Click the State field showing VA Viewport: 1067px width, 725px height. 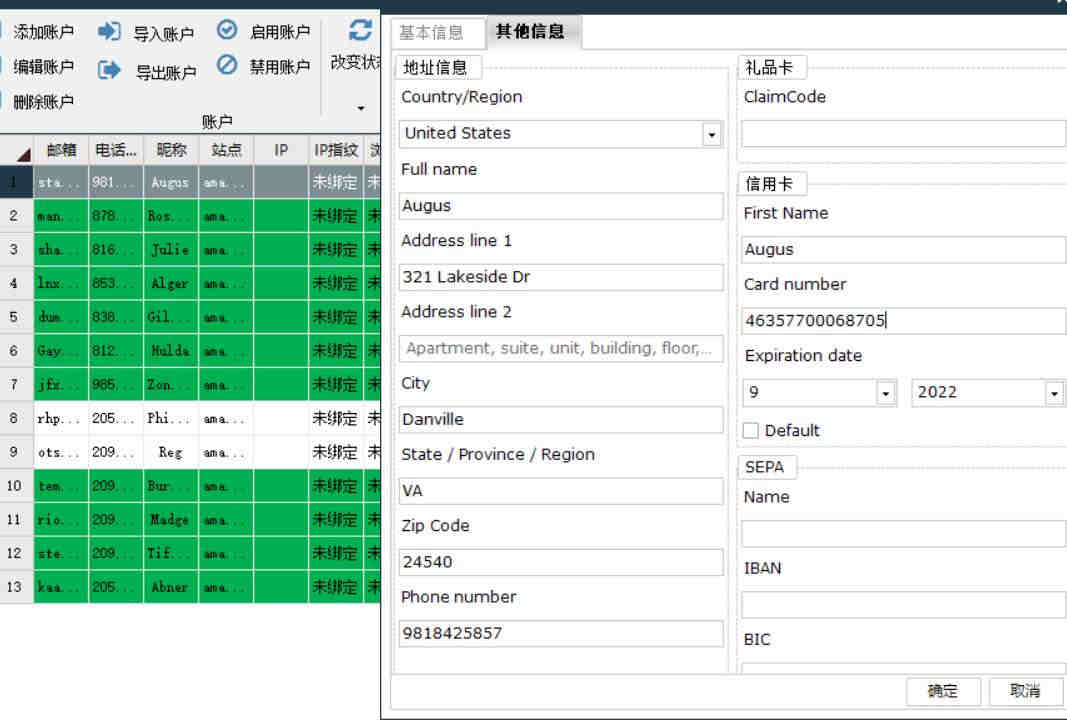pyautogui.click(x=561, y=491)
